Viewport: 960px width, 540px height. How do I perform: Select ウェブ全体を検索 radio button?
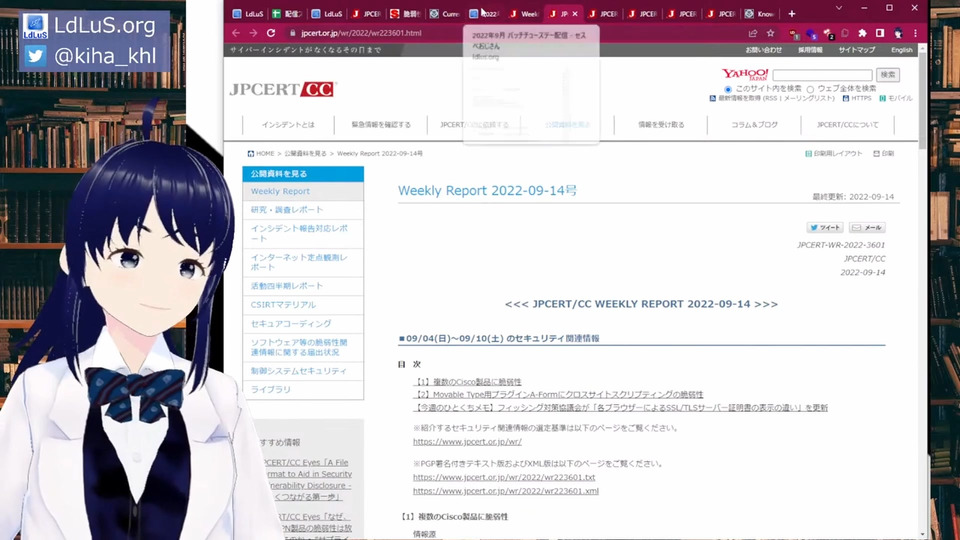810,89
